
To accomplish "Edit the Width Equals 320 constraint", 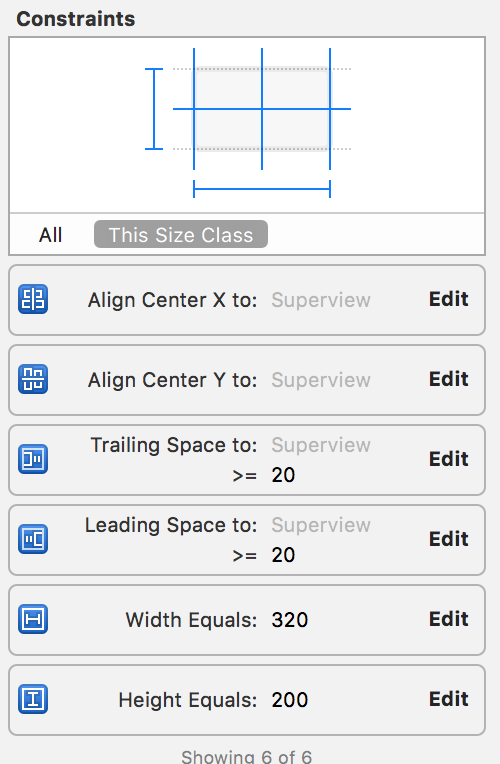I will click(x=448, y=619).
